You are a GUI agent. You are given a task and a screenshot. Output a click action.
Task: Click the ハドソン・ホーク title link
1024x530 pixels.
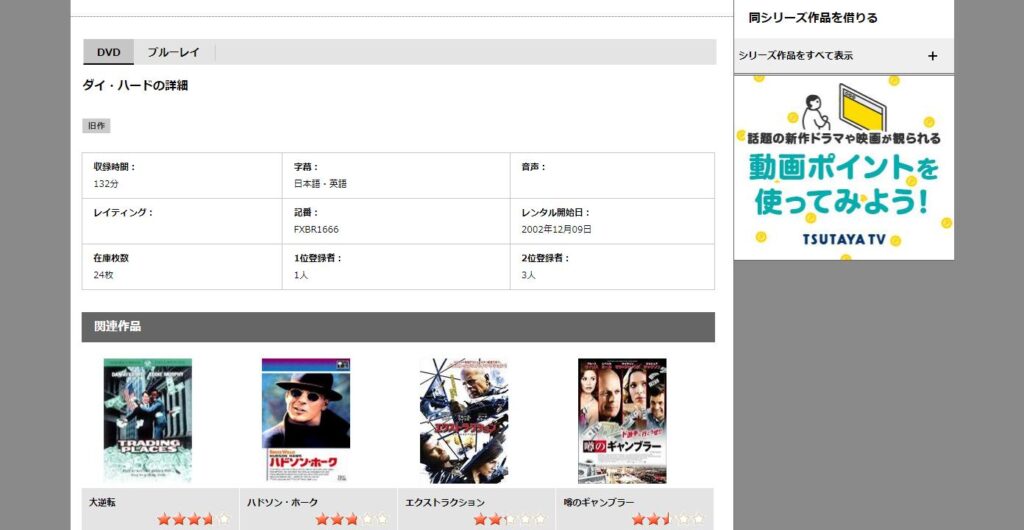tap(278, 502)
